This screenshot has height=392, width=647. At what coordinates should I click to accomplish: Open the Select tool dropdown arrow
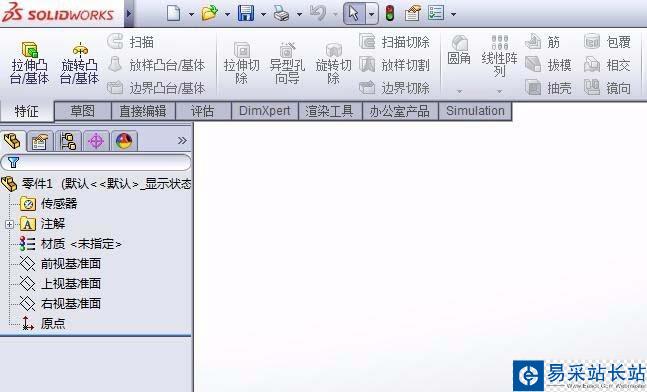click(371, 14)
